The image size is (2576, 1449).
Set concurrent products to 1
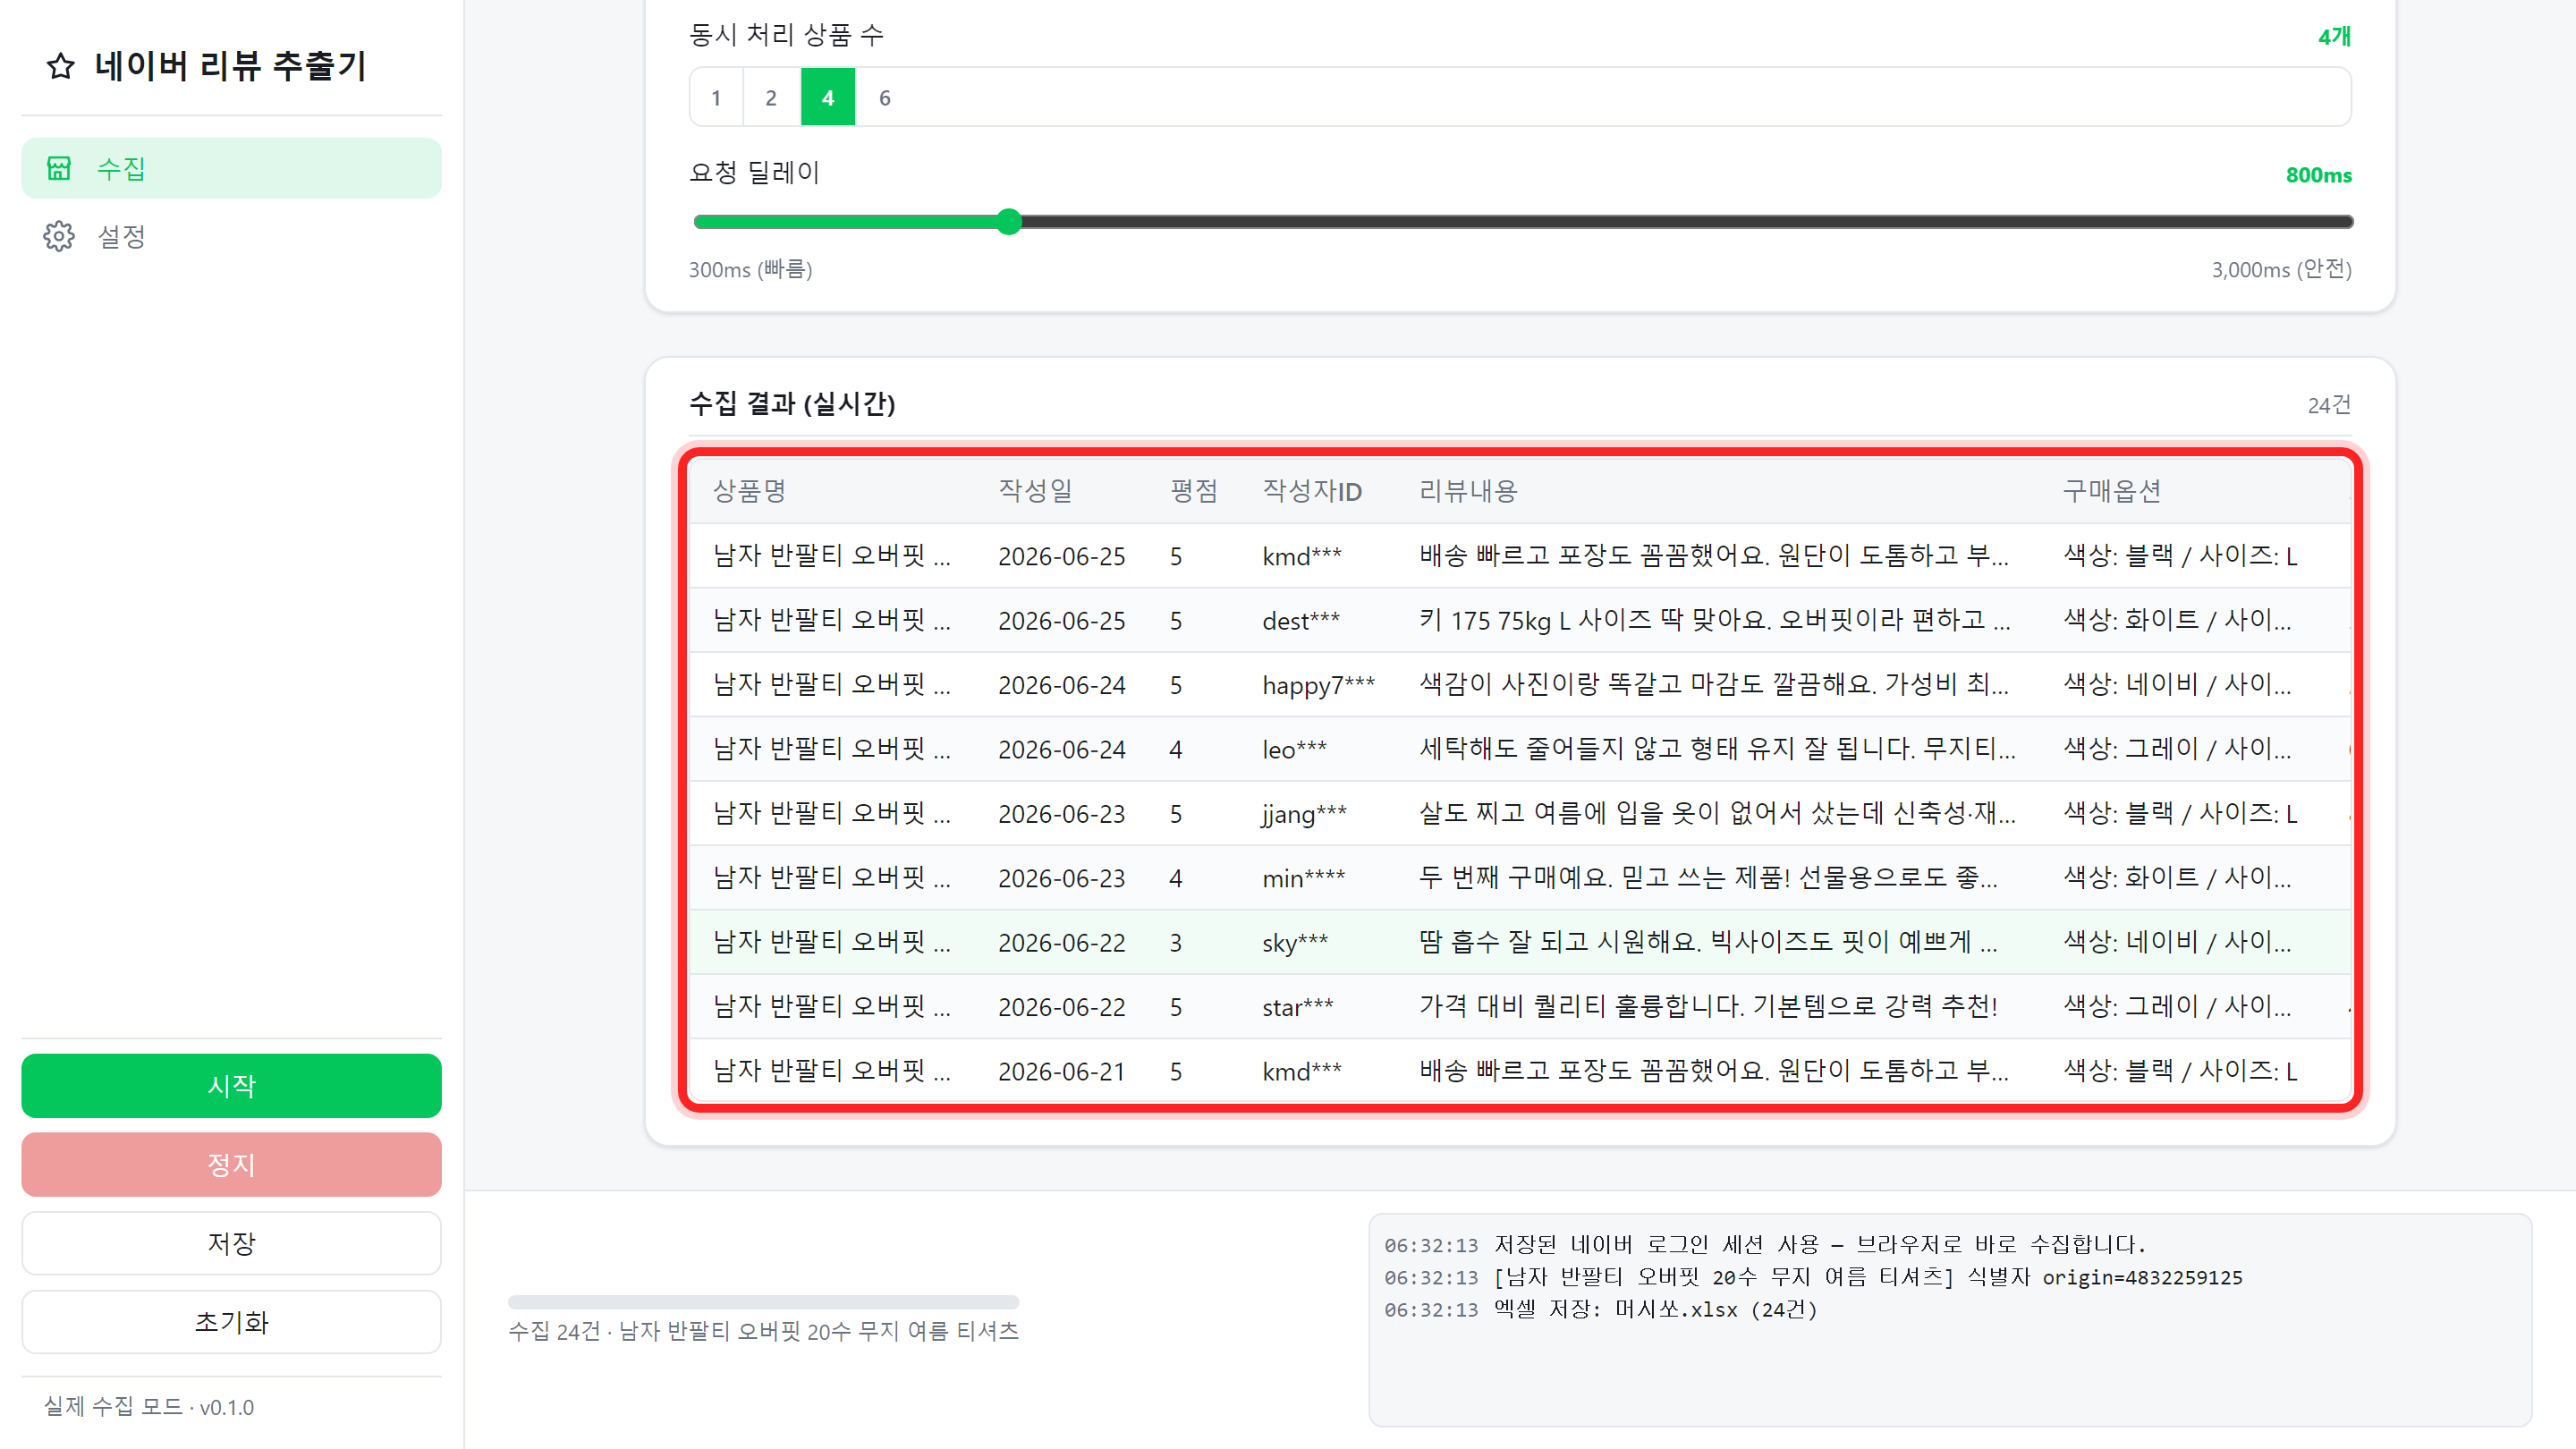tap(716, 97)
